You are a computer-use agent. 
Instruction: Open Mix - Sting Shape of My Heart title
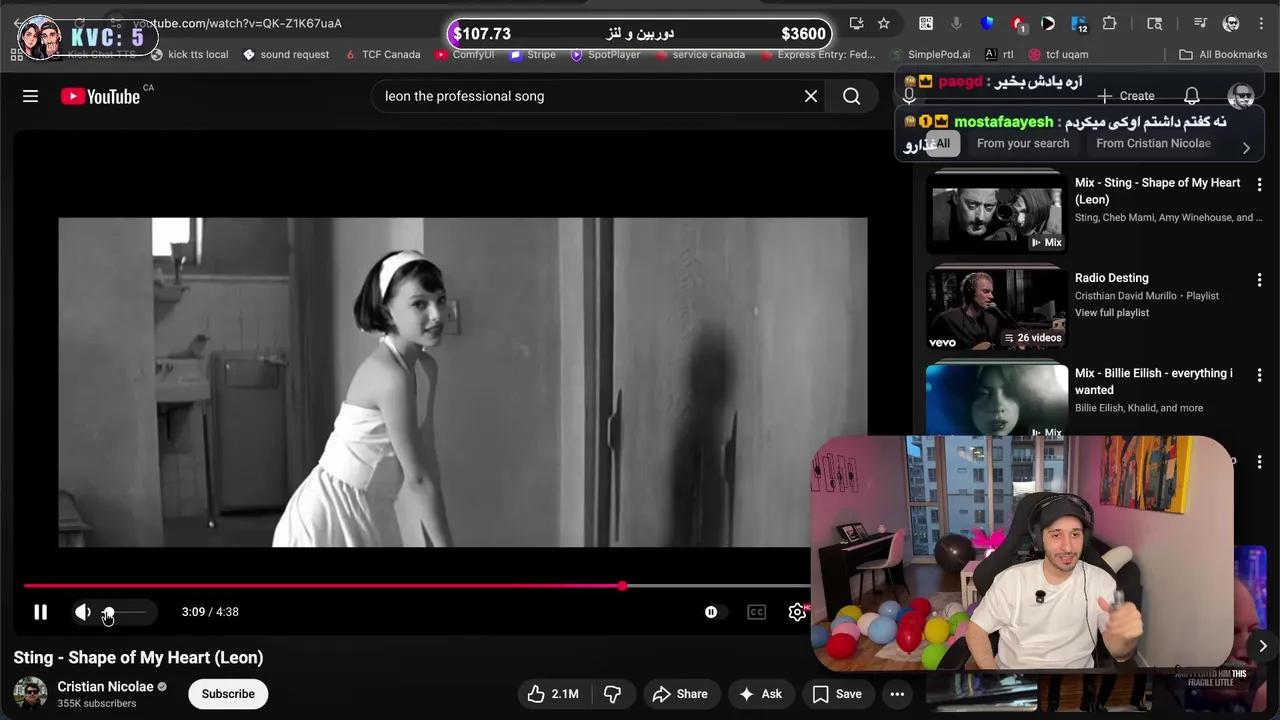click(1157, 191)
